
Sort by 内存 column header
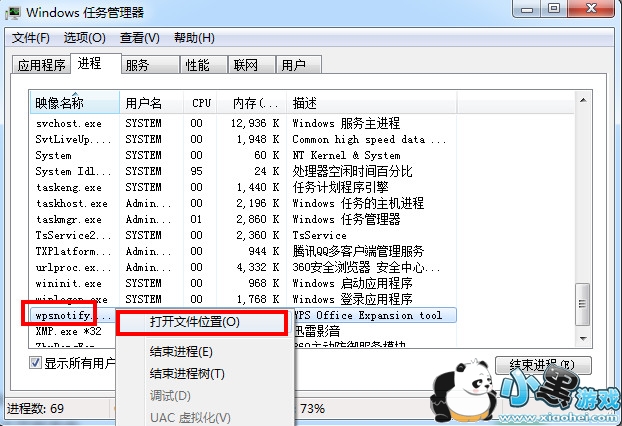(x=252, y=103)
